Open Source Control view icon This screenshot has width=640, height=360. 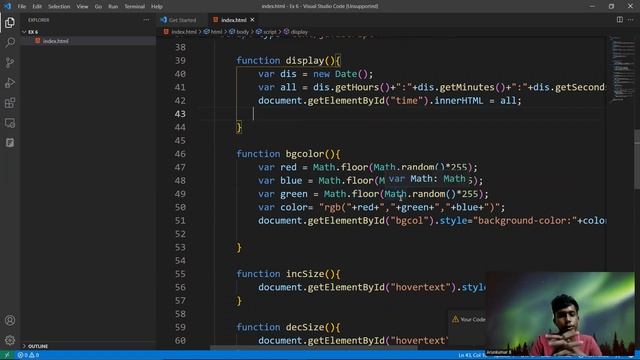click(10, 62)
